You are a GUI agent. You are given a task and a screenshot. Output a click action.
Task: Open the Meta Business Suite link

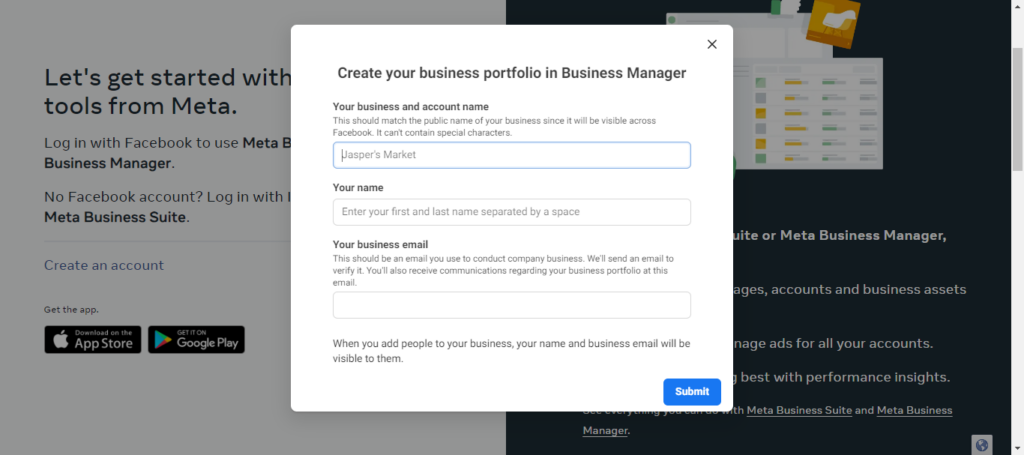[x=799, y=410]
